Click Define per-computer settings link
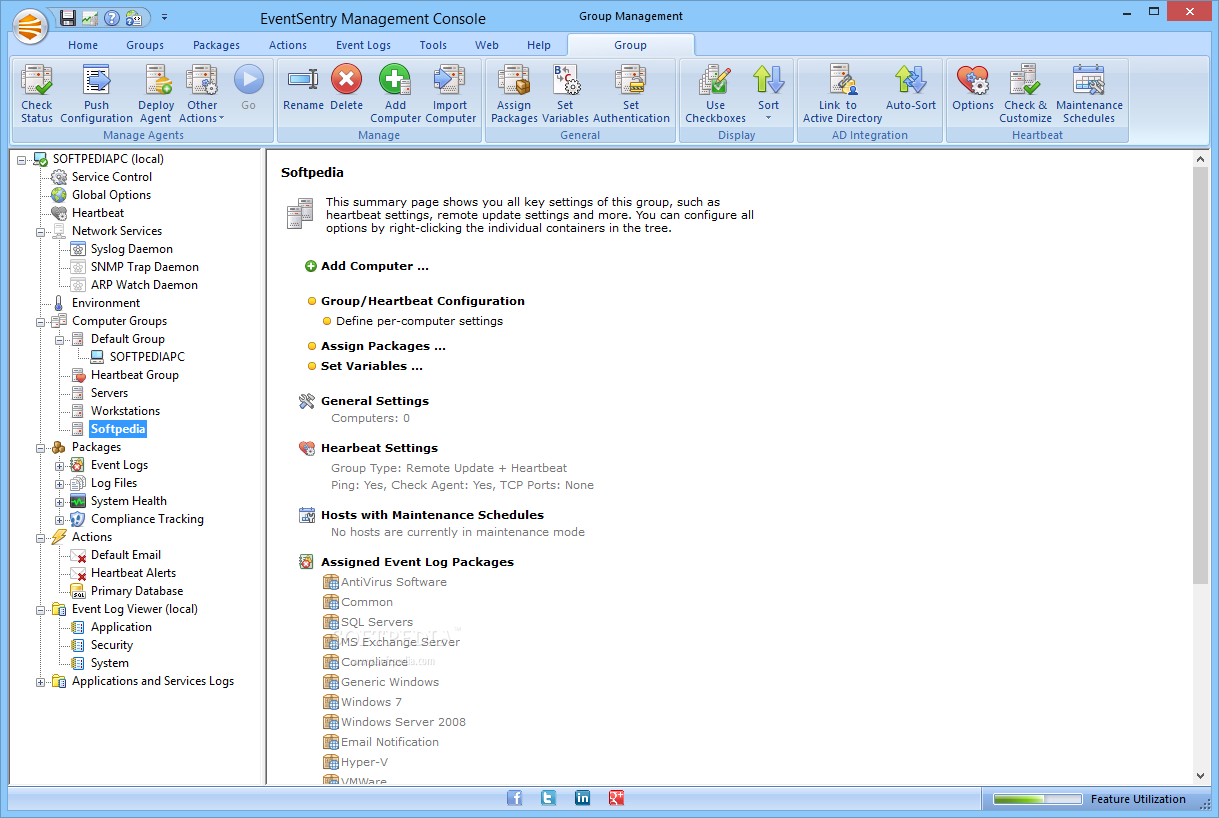 click(x=419, y=321)
